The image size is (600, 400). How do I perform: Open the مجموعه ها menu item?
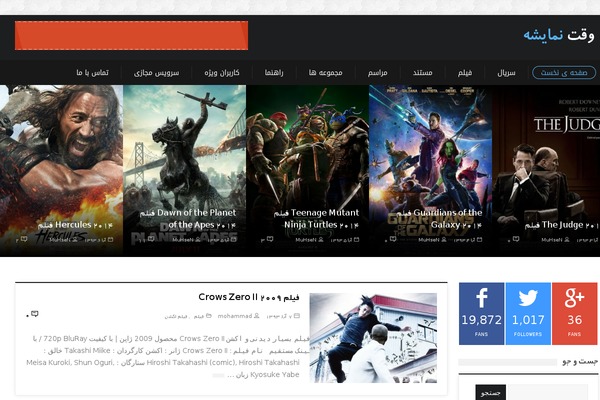(326, 72)
